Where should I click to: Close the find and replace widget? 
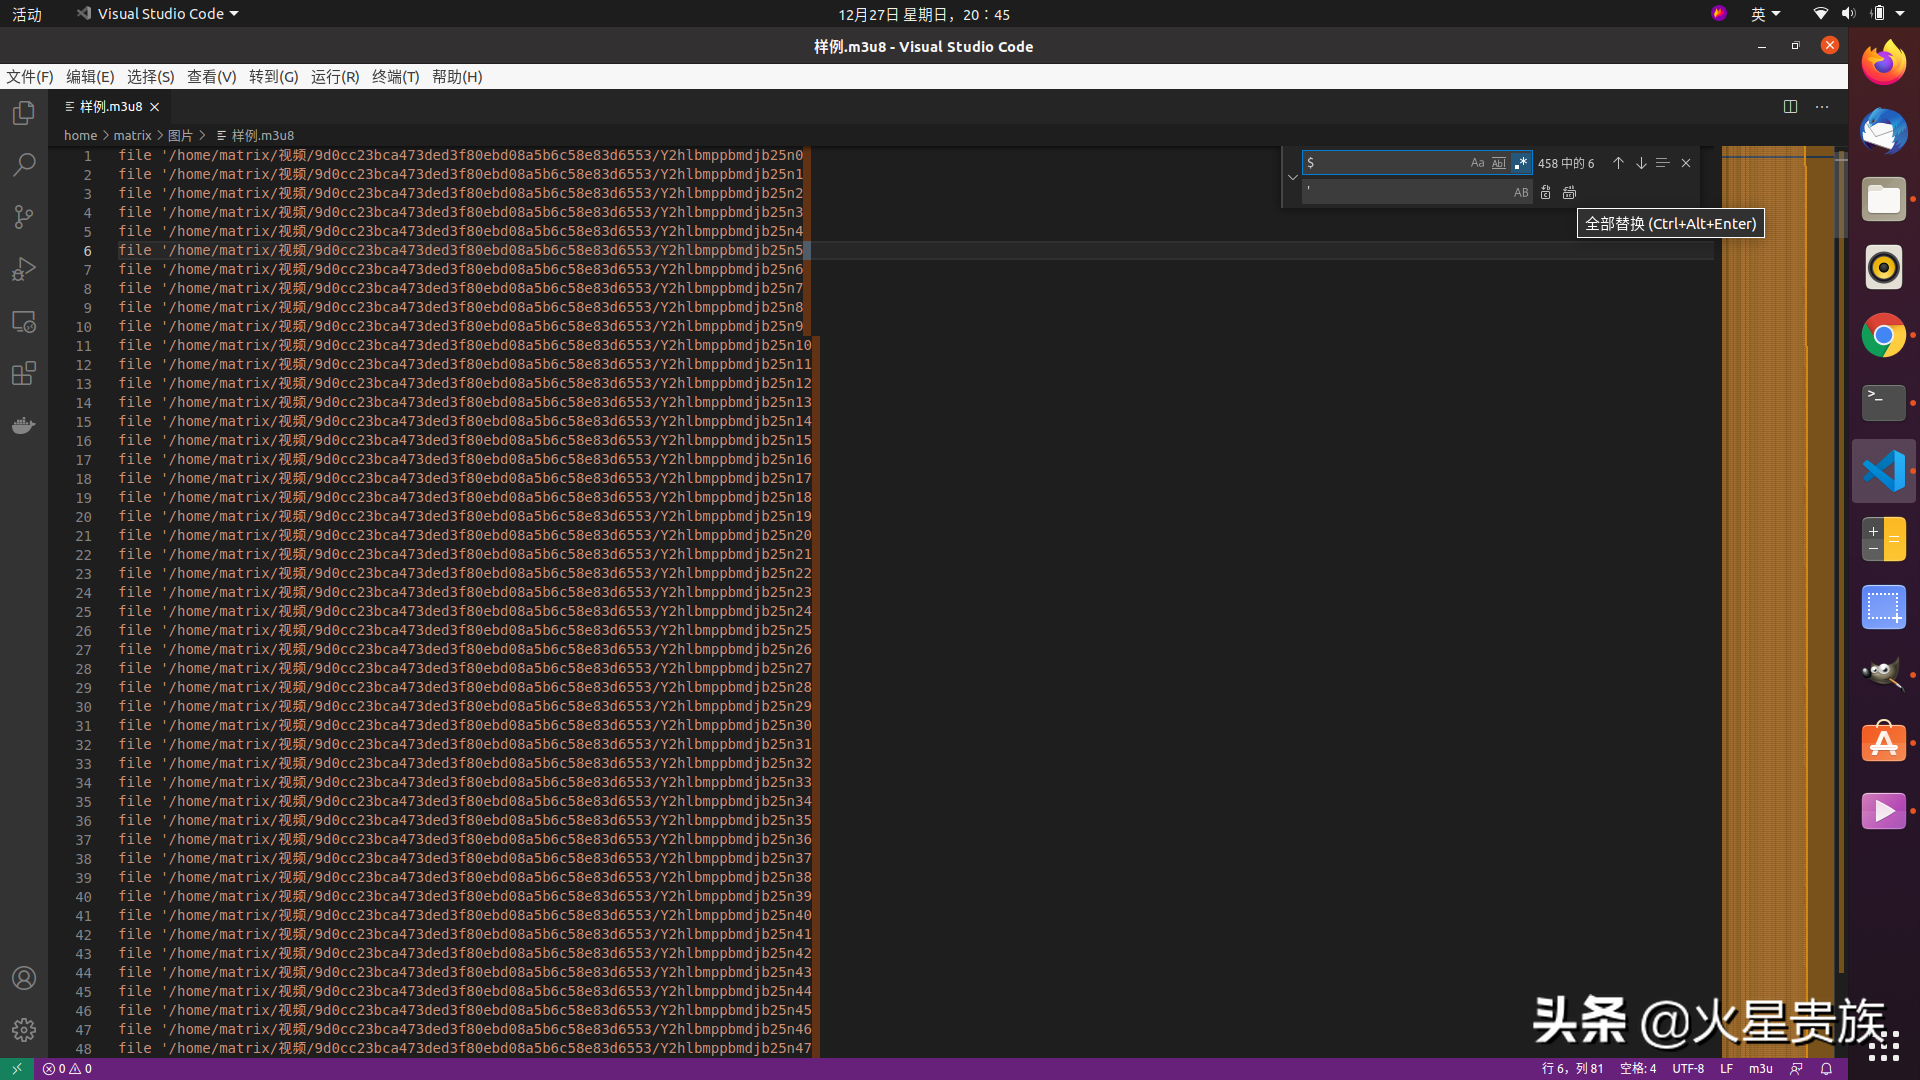pyautogui.click(x=1686, y=163)
